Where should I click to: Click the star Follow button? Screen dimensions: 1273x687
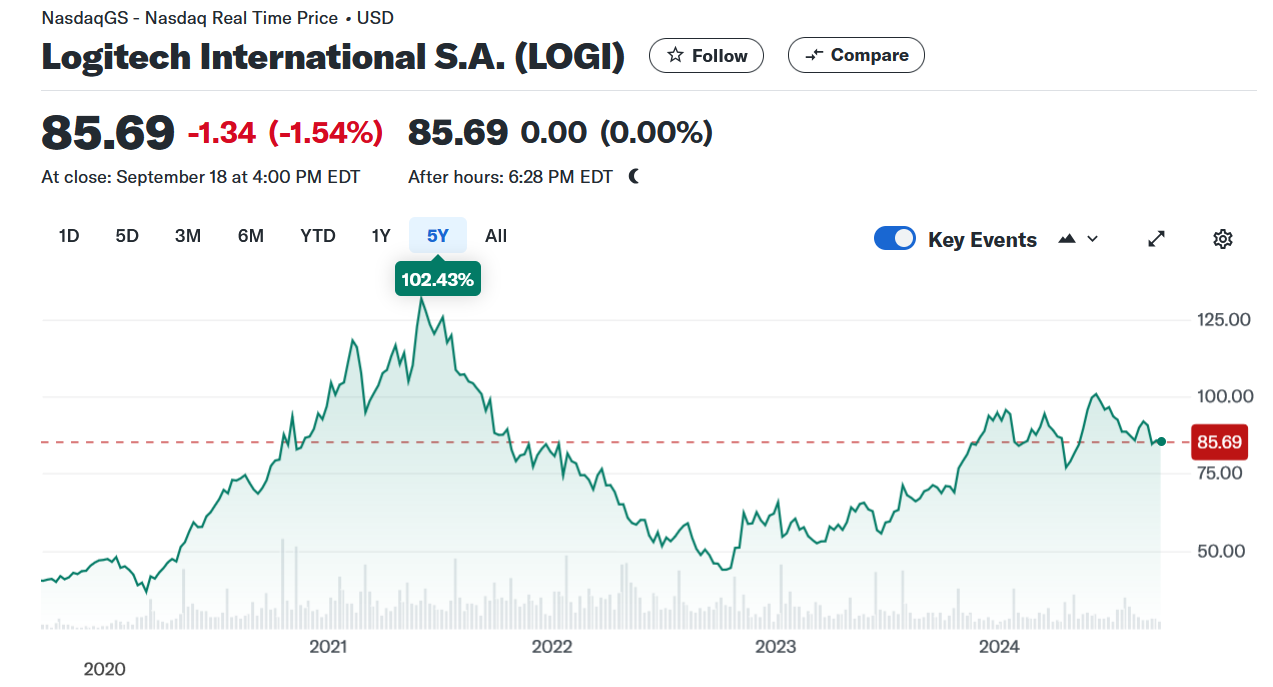[x=706, y=56]
